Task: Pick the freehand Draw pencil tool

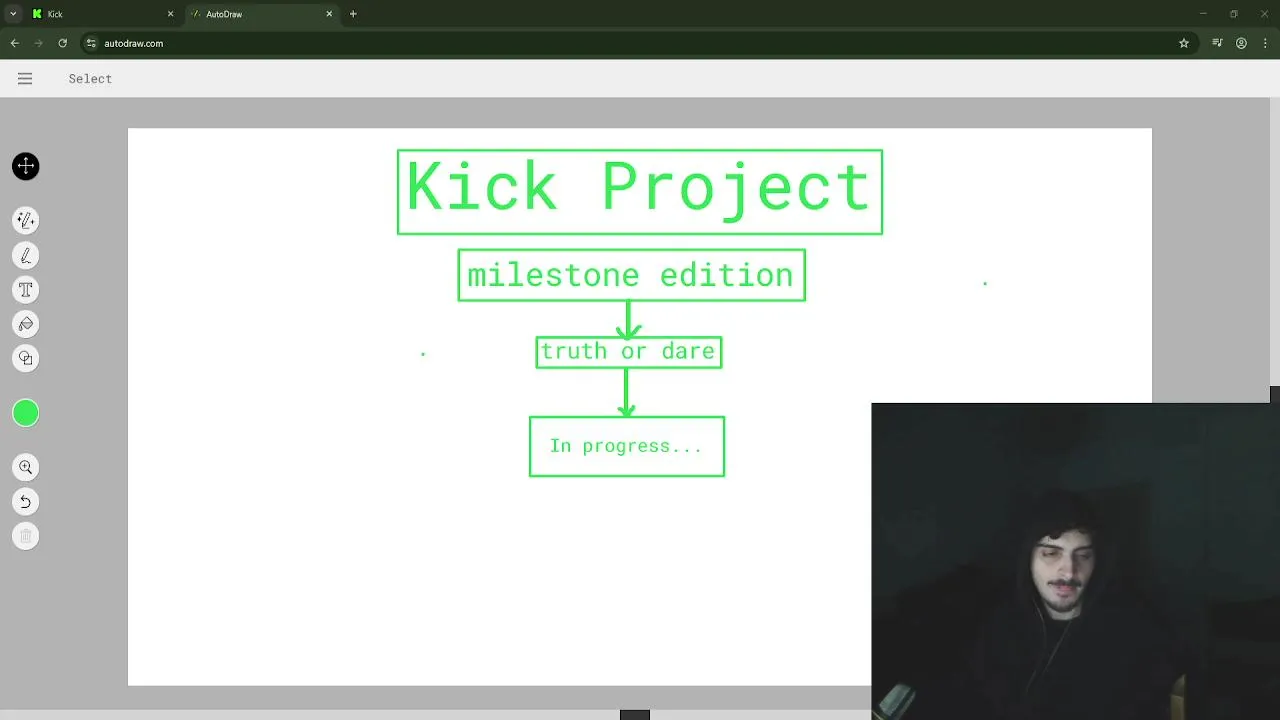Action: click(x=26, y=256)
